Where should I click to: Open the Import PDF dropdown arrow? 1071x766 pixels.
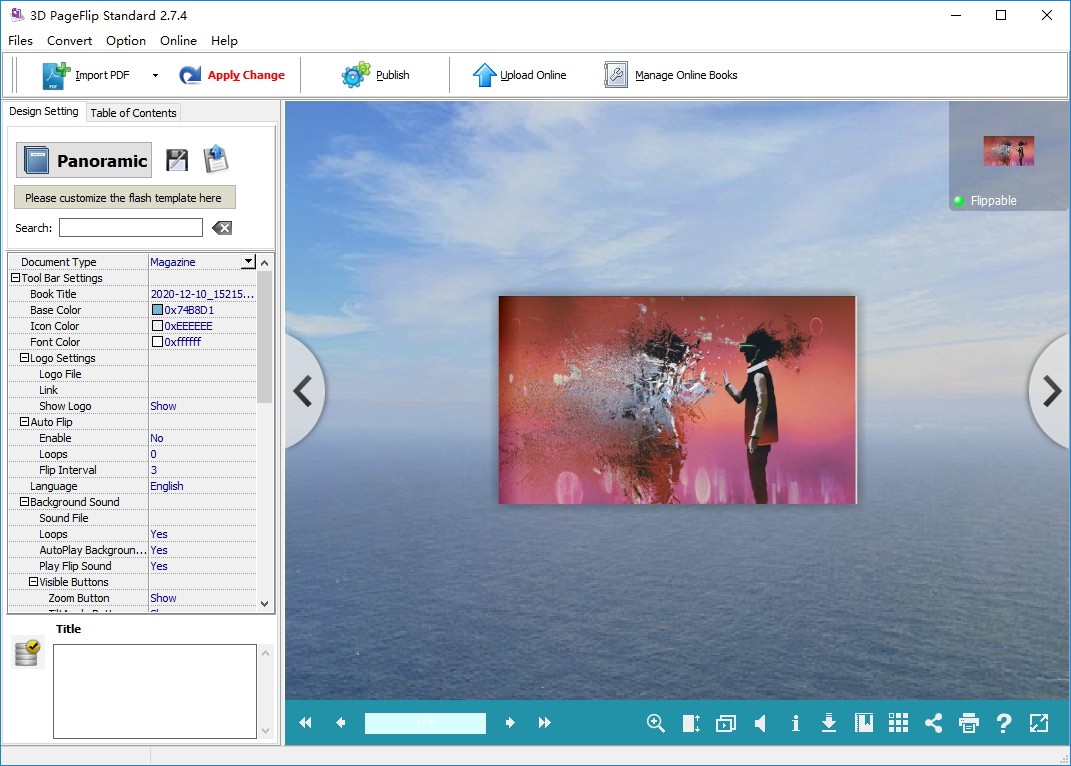pyautogui.click(x=155, y=75)
